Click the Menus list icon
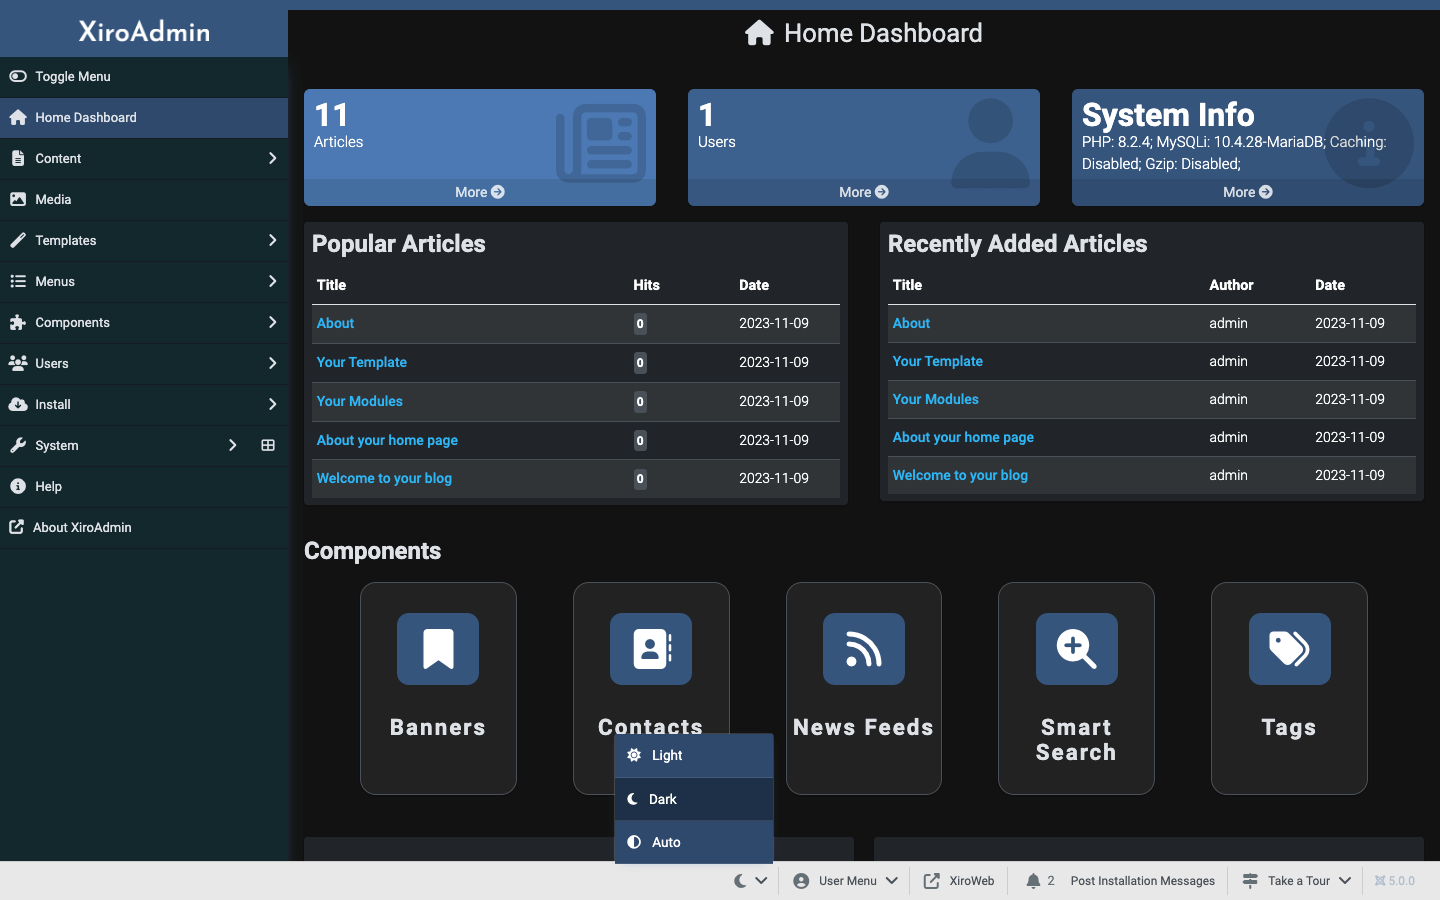The height and width of the screenshot is (900, 1440). pos(17,281)
